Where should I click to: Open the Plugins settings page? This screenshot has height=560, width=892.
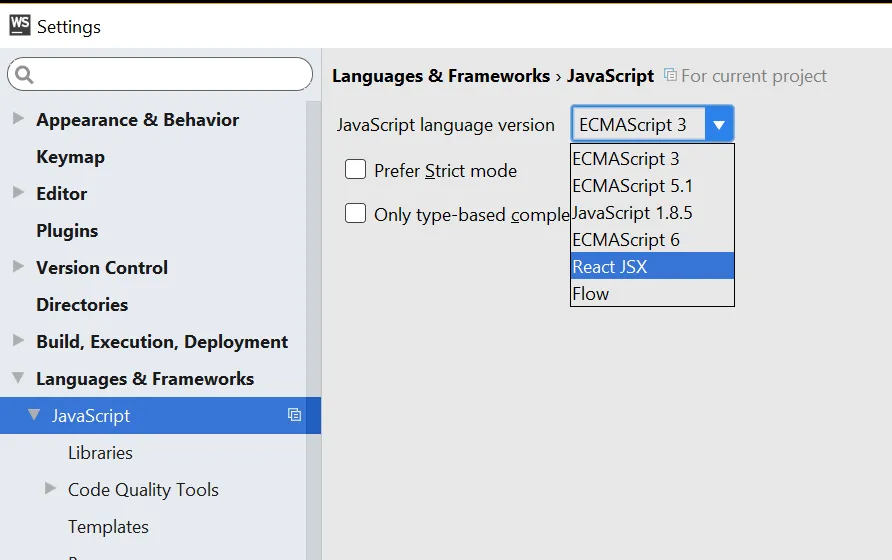point(67,231)
